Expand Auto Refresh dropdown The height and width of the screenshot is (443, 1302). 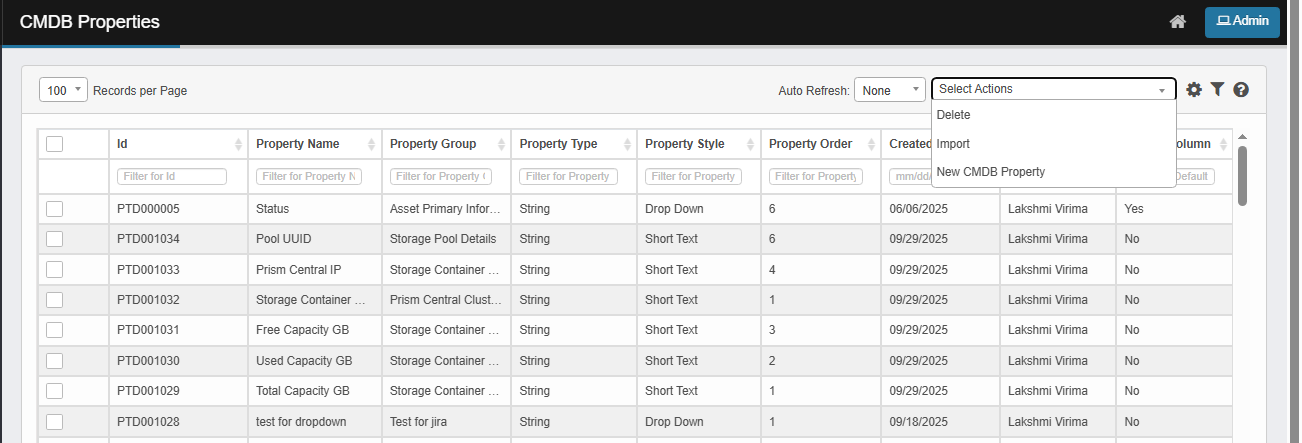889,90
